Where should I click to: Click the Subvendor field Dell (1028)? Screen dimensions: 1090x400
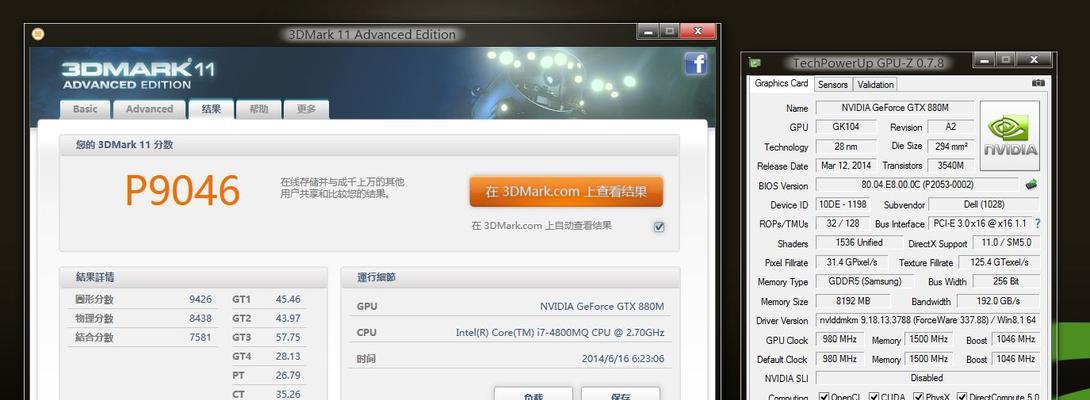(984, 205)
